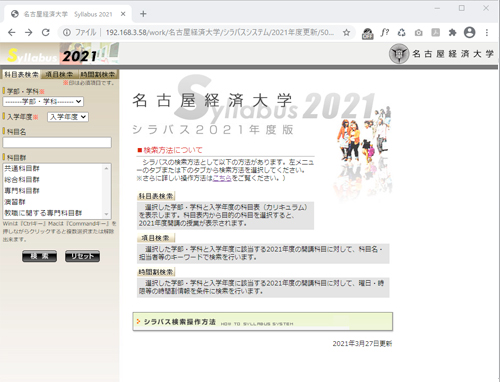This screenshot has width=500, height=382.
Task: Click the f? extension icon
Action: point(385,32)
